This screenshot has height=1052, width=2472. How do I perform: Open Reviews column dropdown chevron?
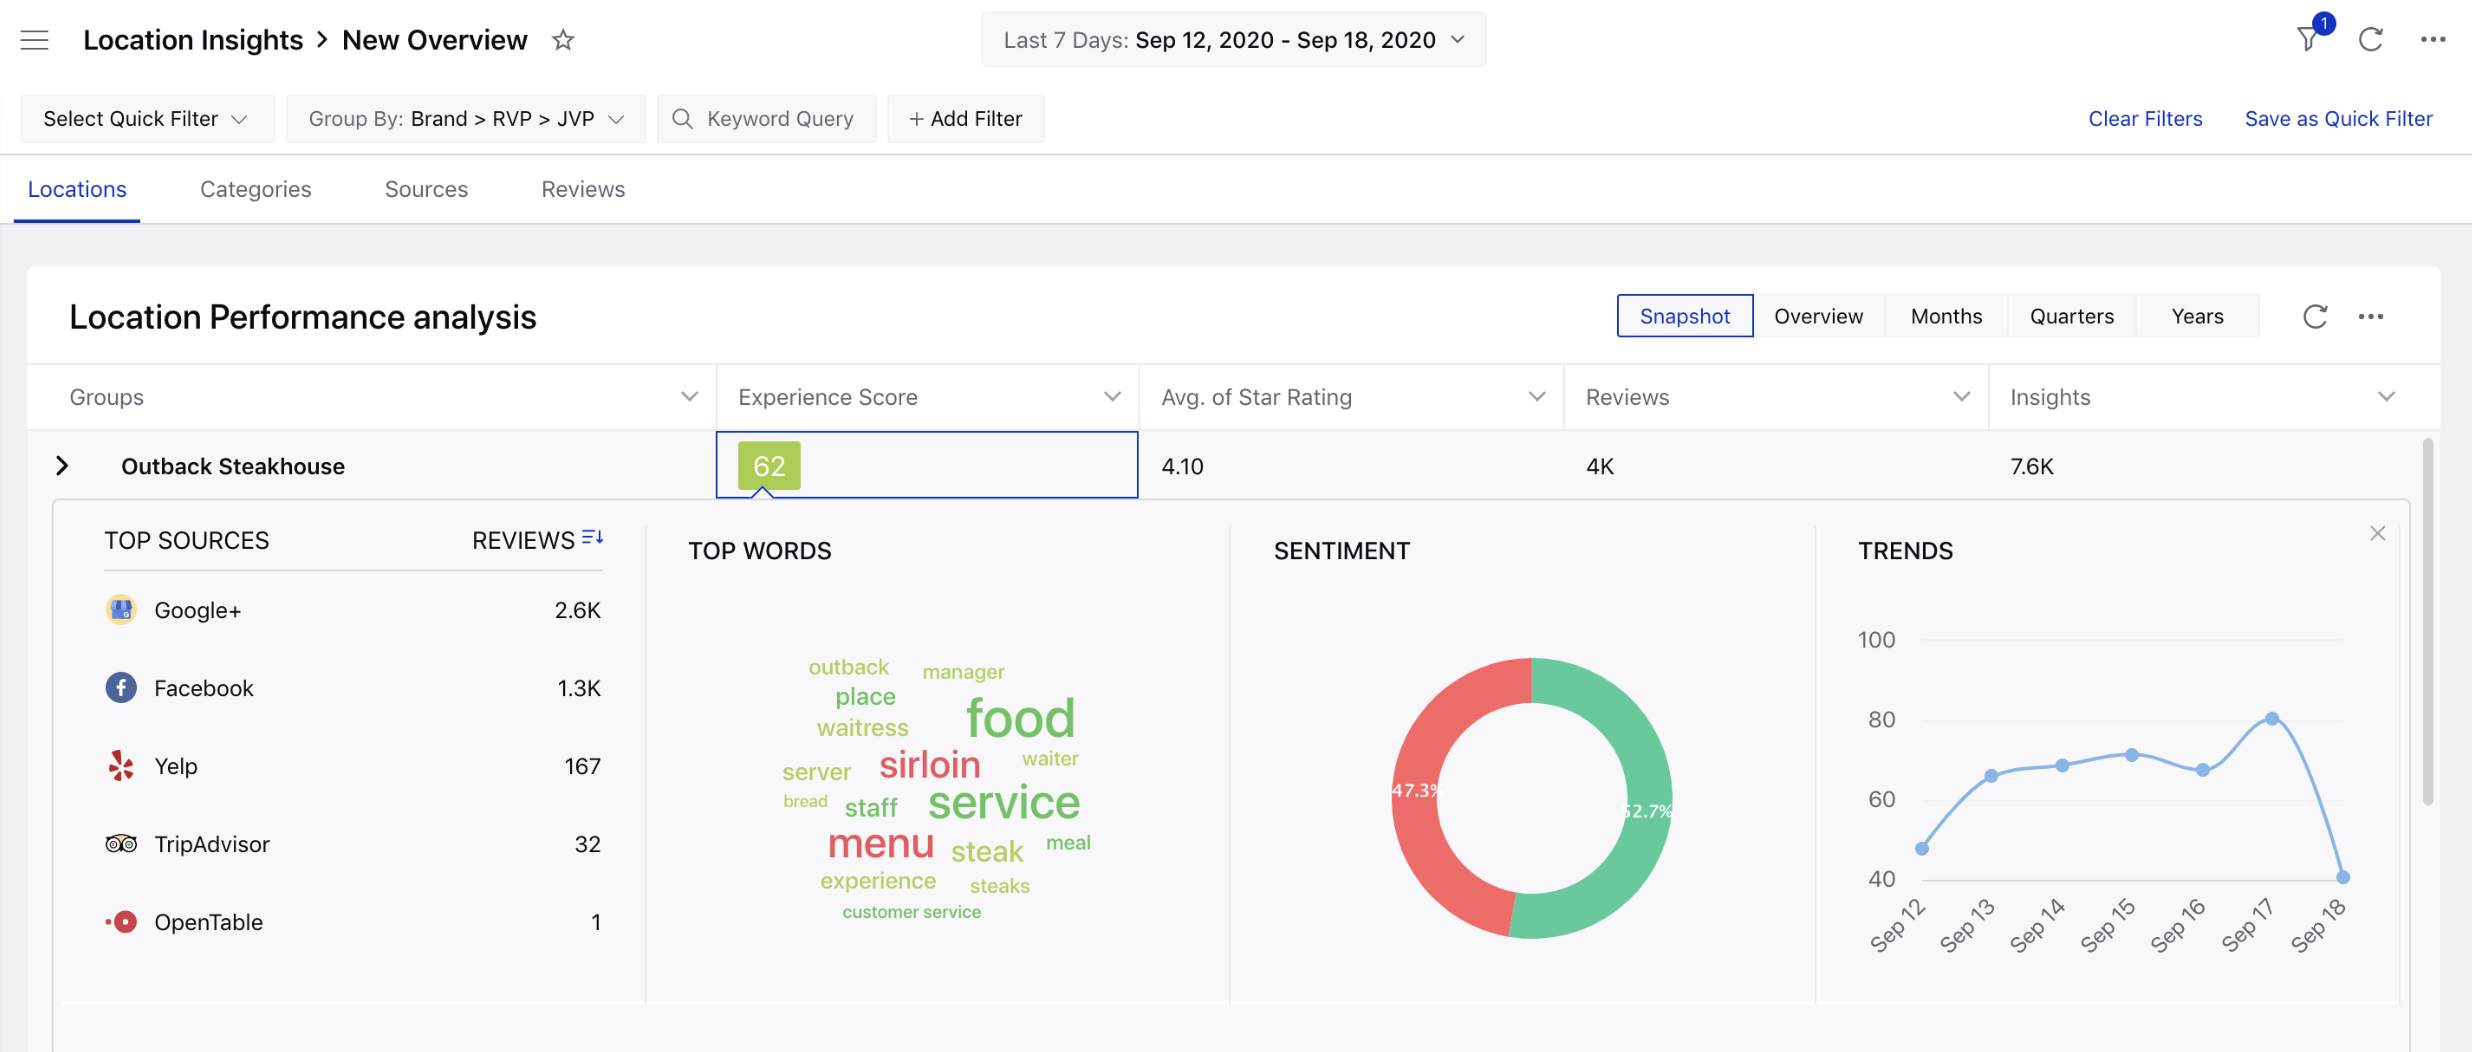point(1961,397)
